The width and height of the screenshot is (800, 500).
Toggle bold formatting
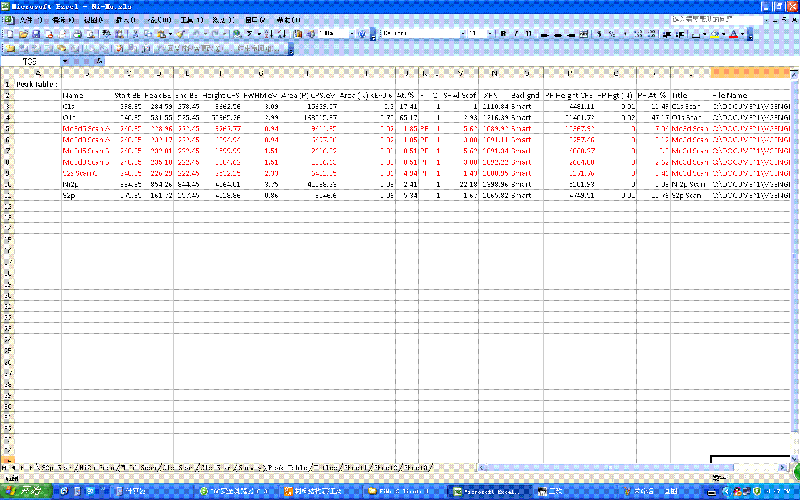click(x=503, y=34)
